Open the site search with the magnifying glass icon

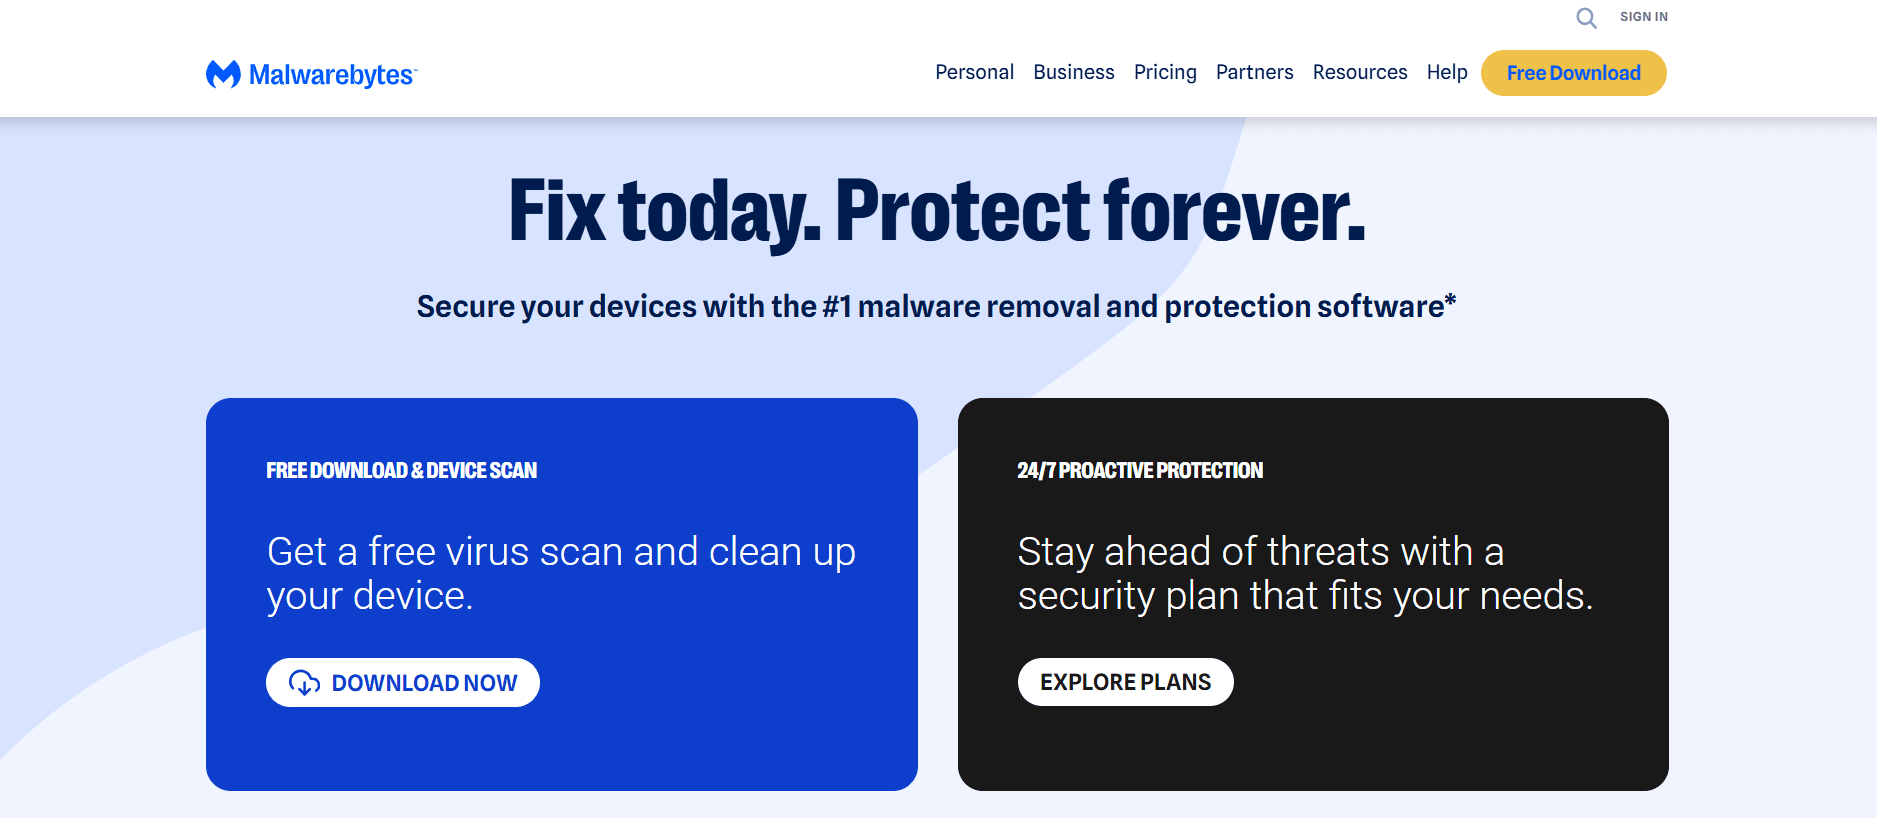click(1586, 18)
